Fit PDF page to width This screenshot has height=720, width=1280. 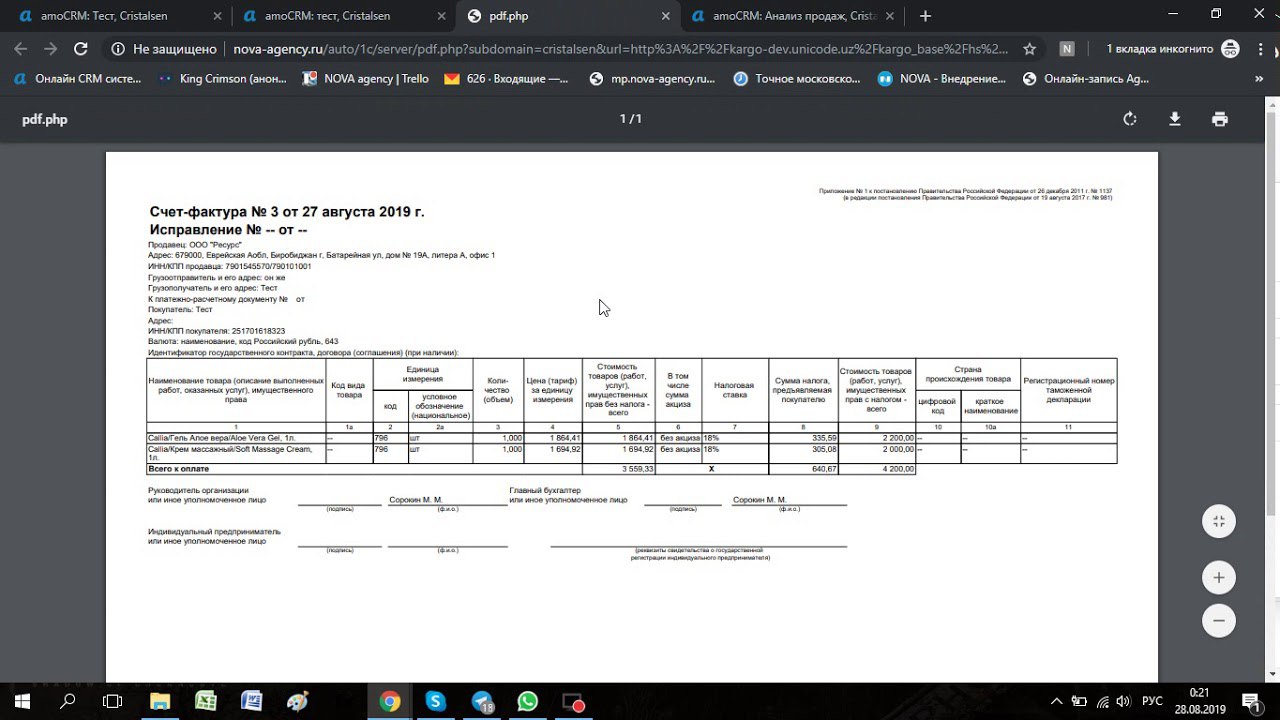[x=1218, y=521]
